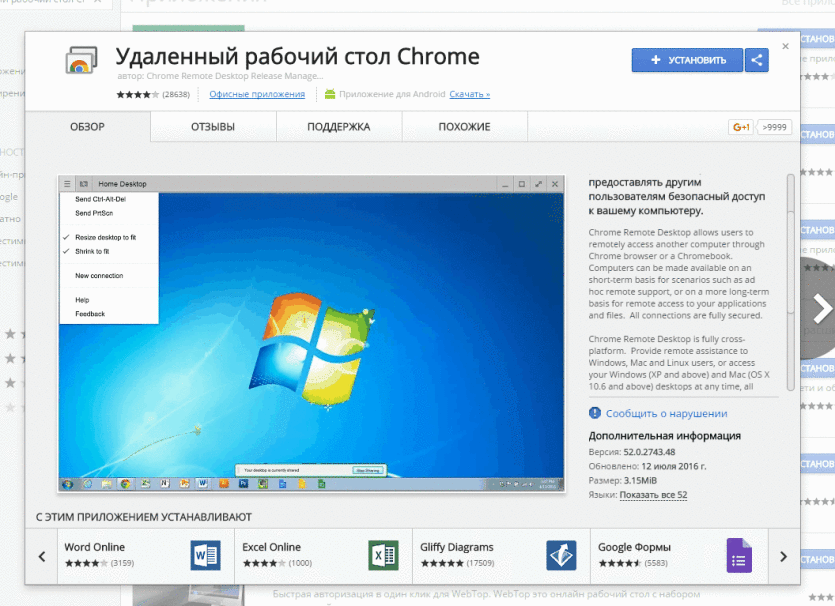Click the Word icon in the screenshot taskbar
Screen dimensions: 835x606
203,484
